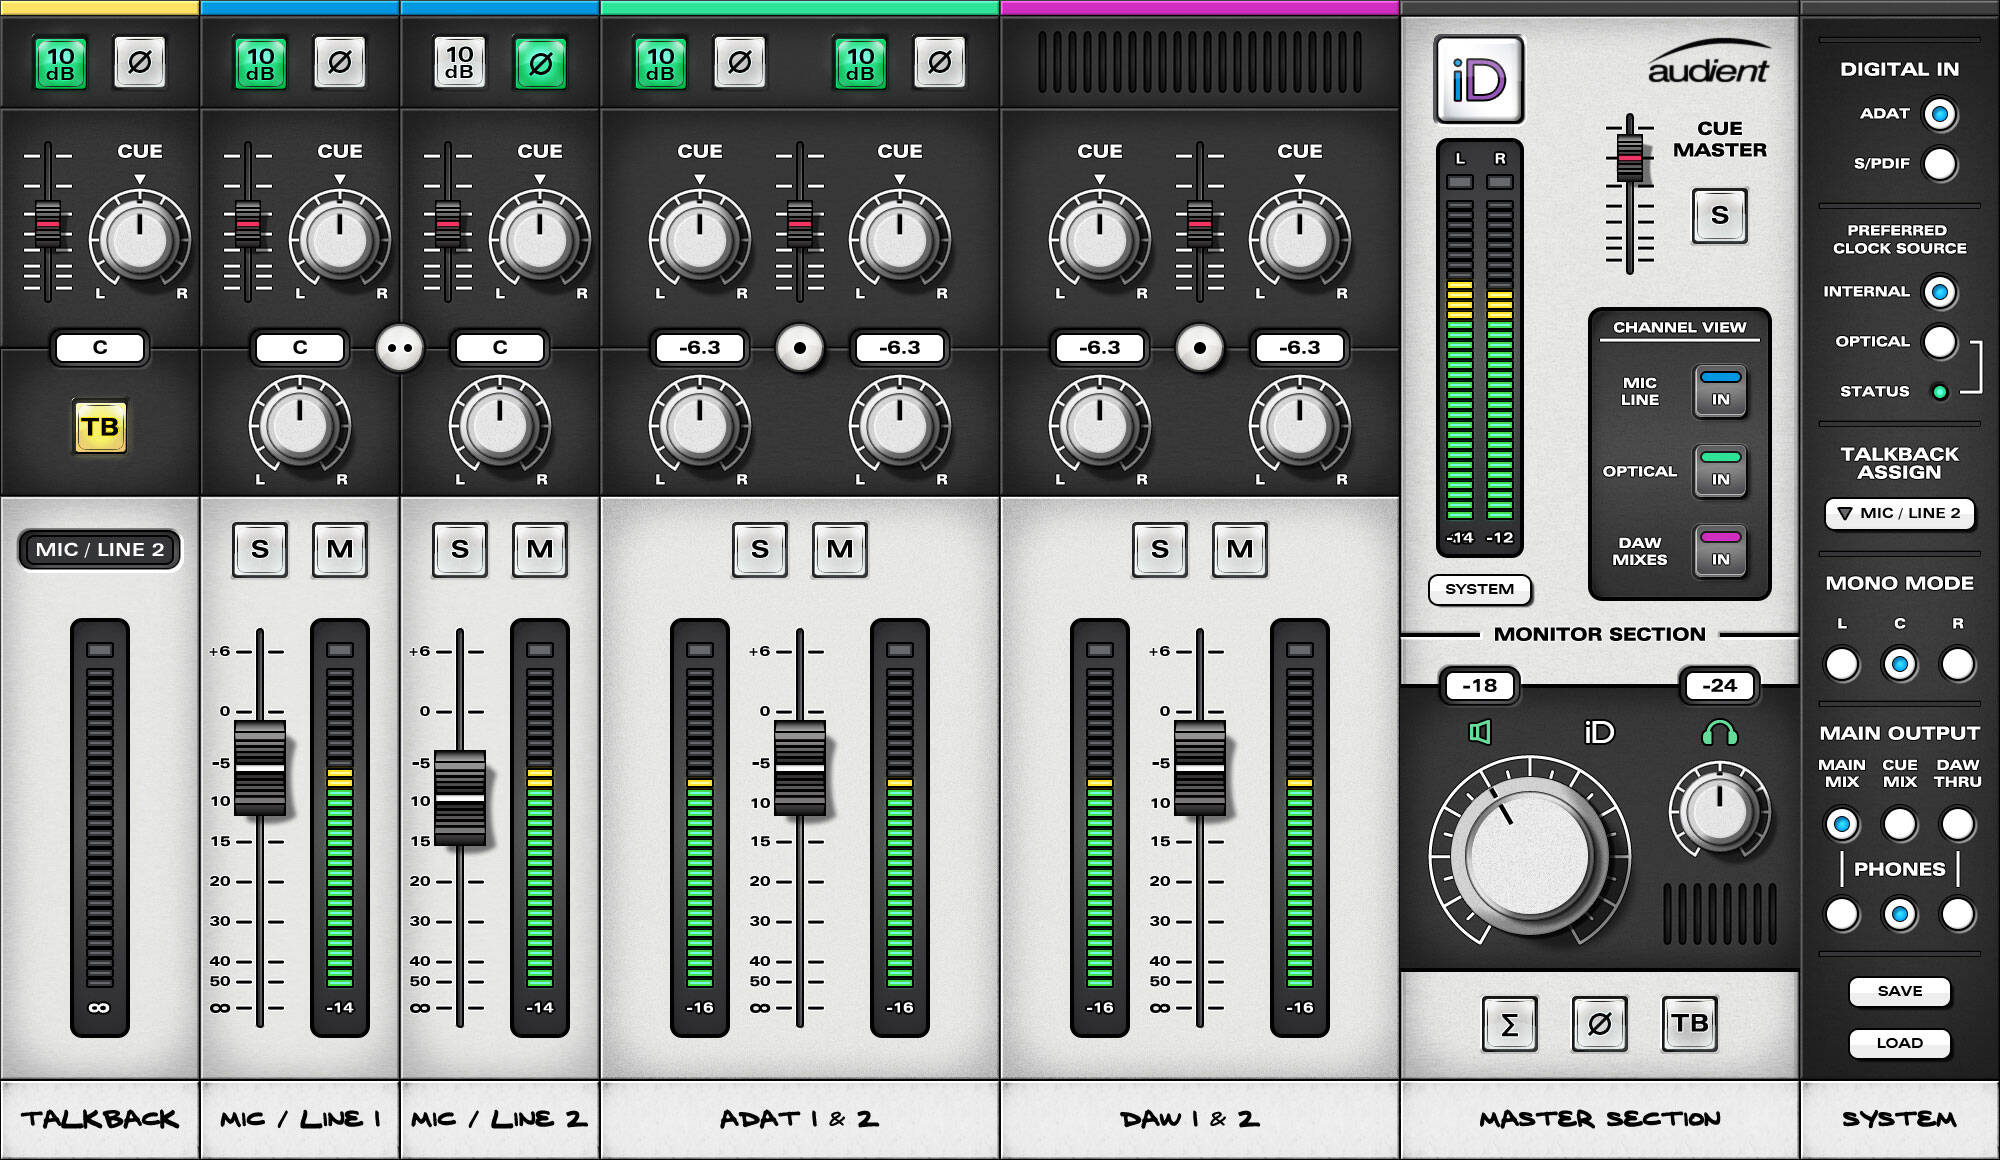Click the LOAD button

[1900, 1043]
